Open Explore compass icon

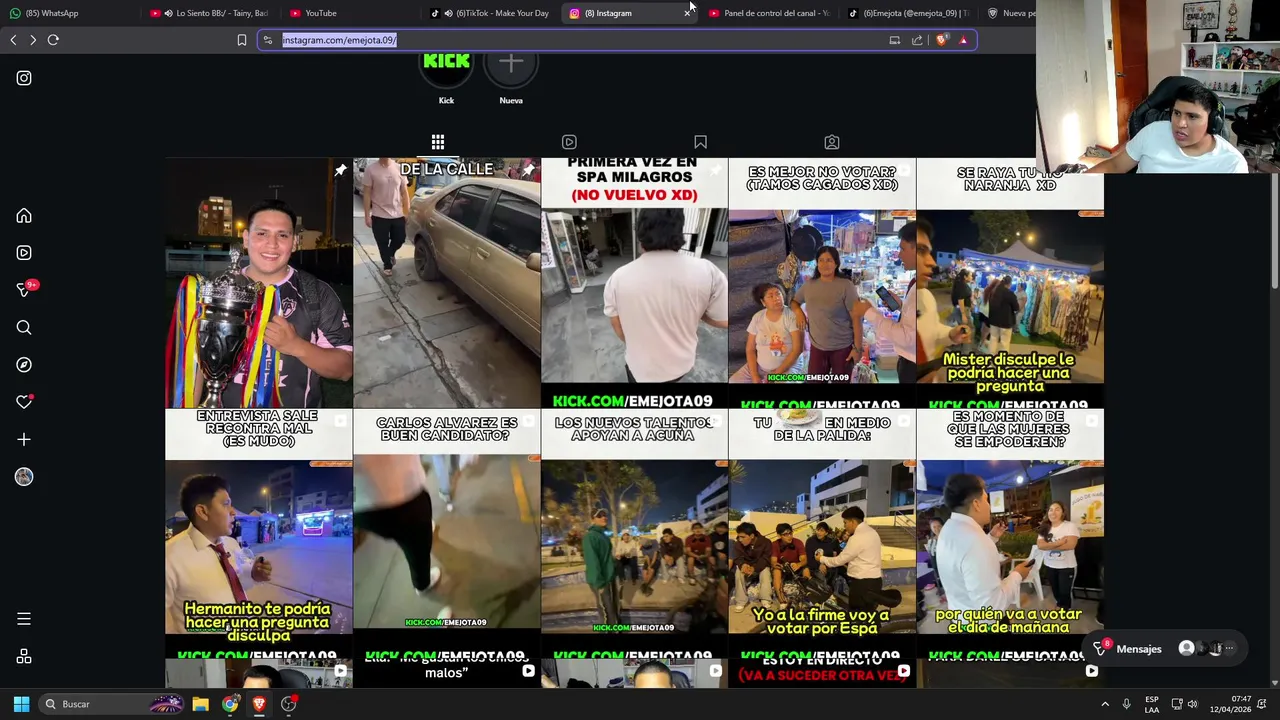pos(24,365)
